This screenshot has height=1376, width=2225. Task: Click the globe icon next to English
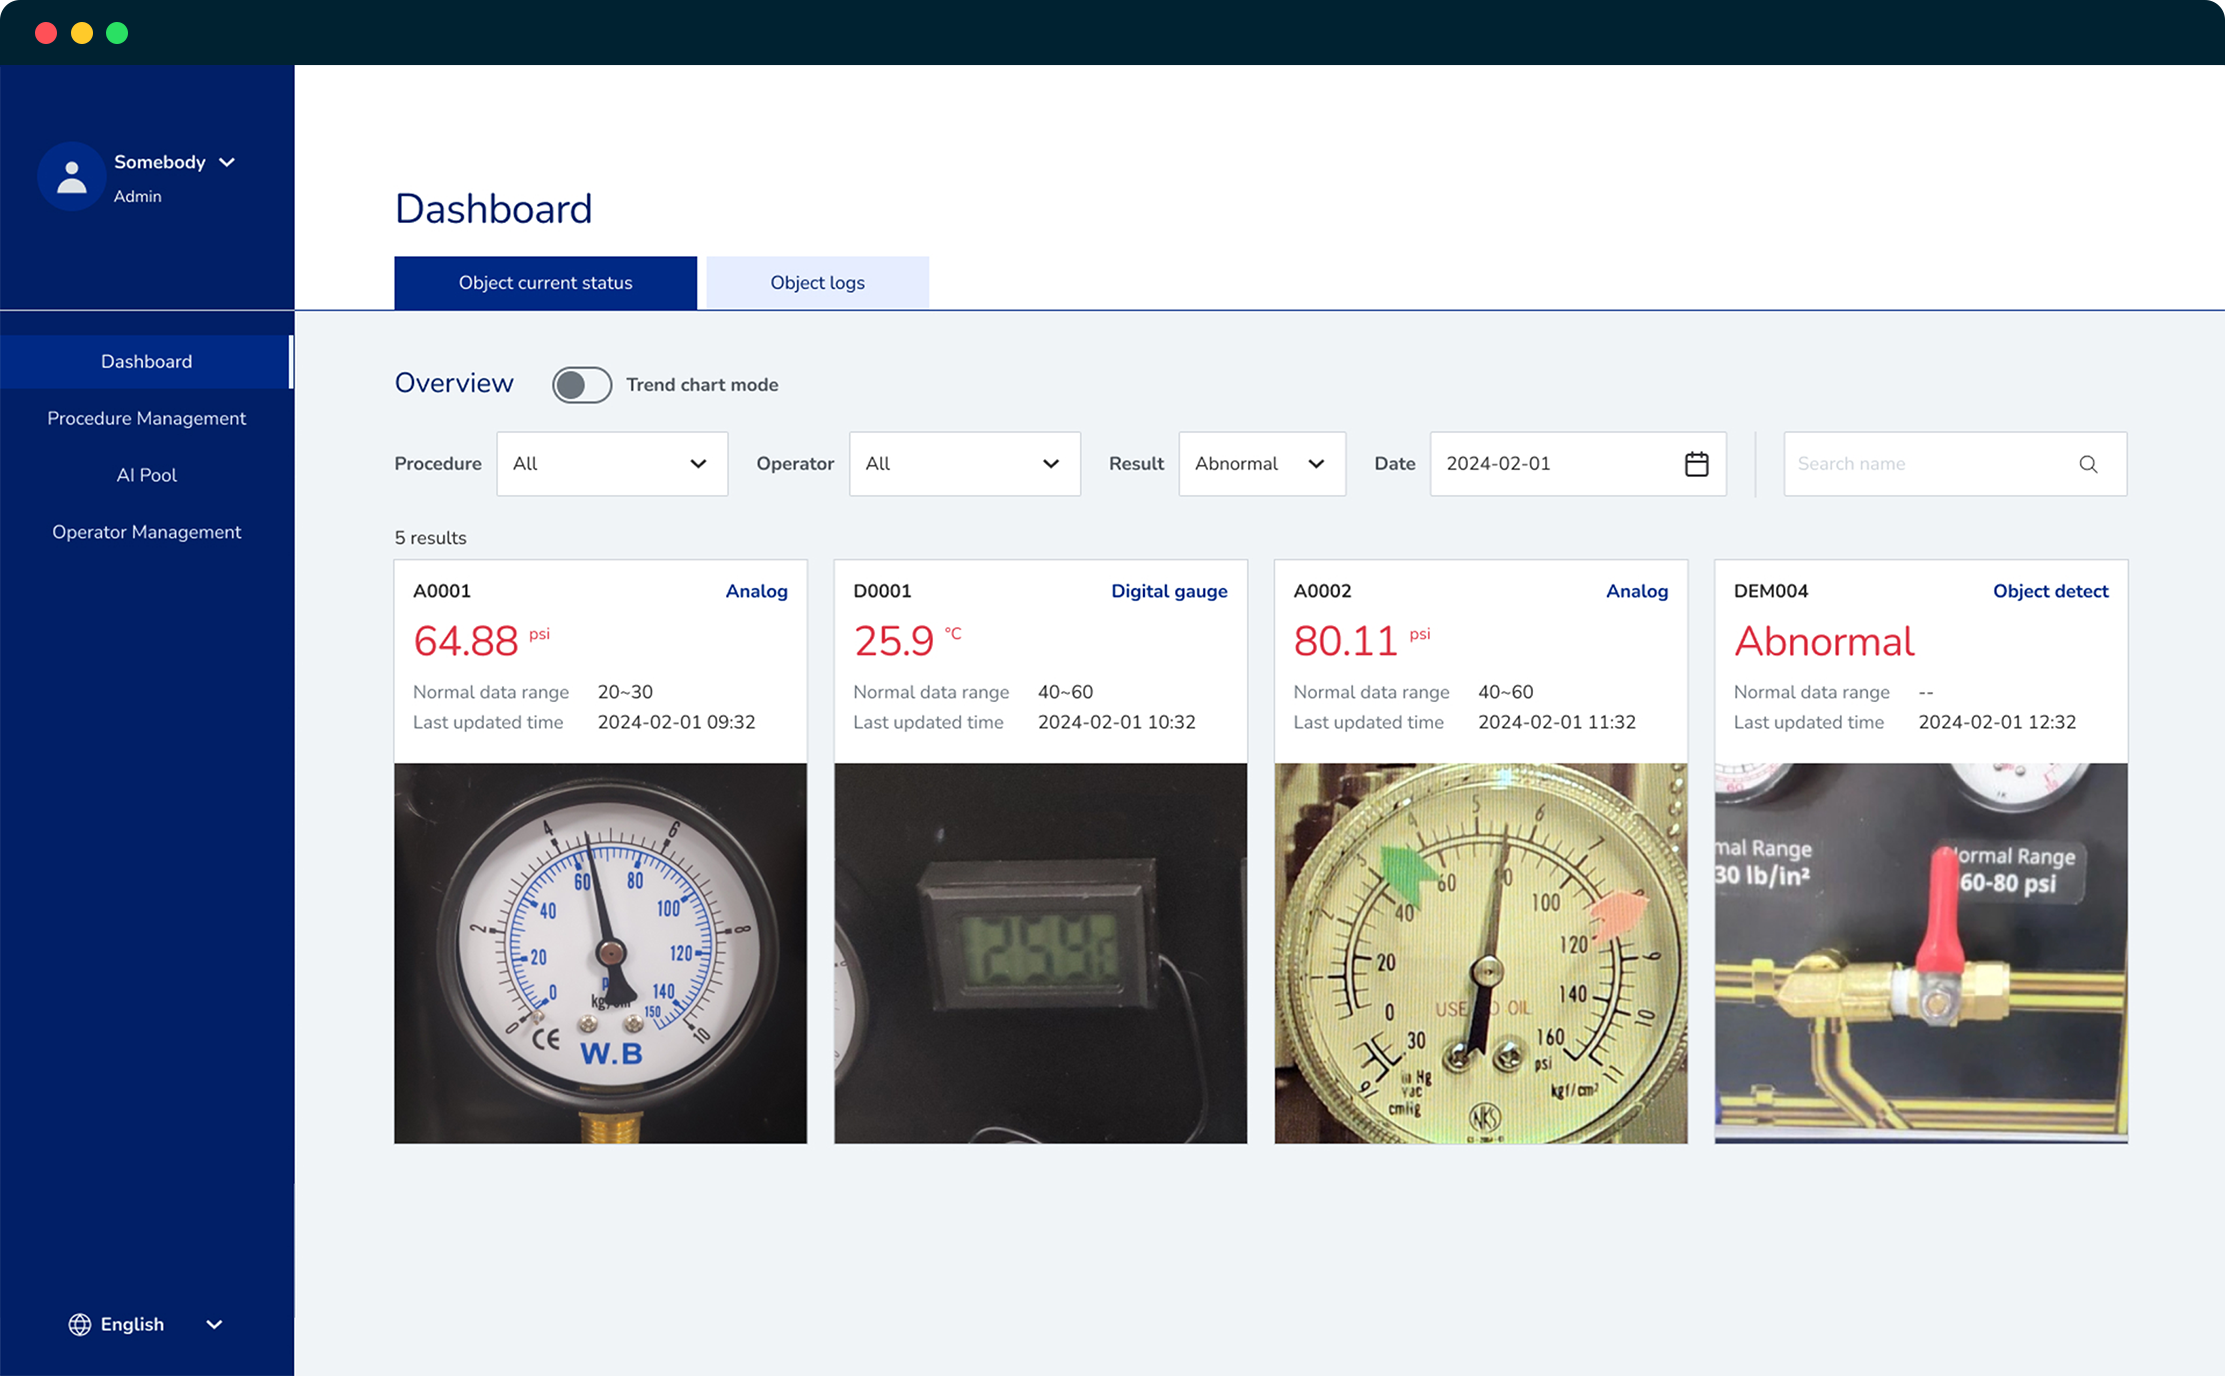[x=80, y=1324]
